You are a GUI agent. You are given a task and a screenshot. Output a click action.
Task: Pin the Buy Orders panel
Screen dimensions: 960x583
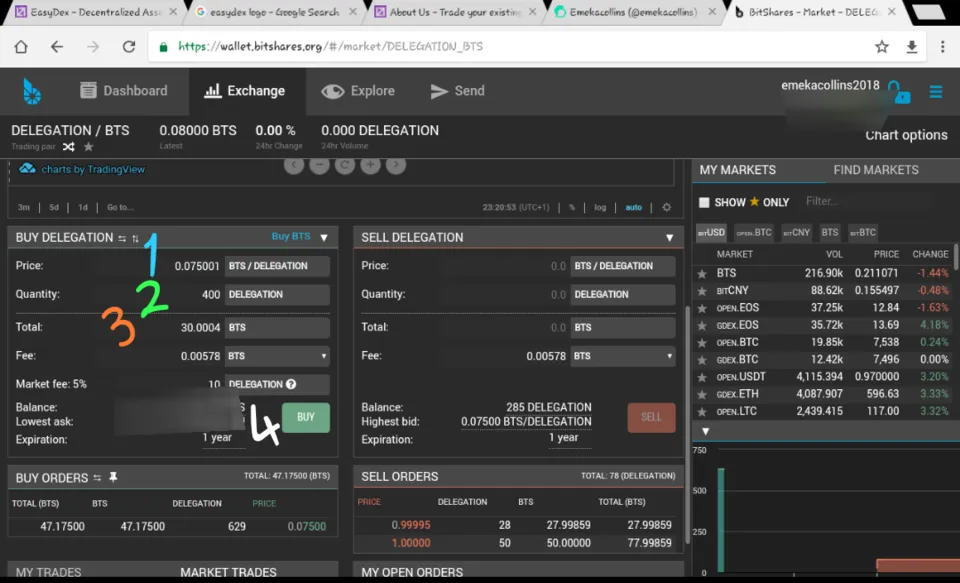113,477
